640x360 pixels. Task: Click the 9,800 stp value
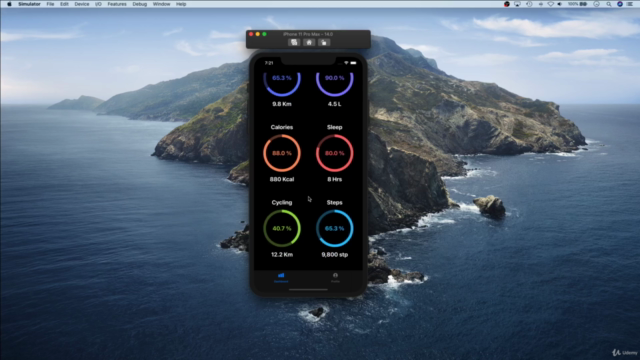335,254
